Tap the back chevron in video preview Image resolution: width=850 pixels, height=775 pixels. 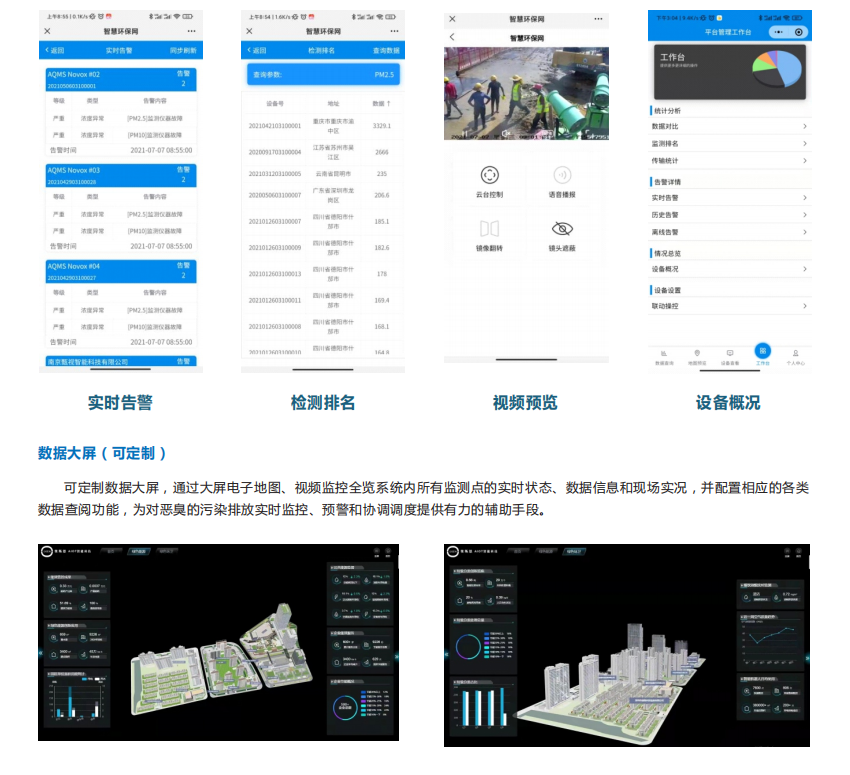[x=452, y=37]
